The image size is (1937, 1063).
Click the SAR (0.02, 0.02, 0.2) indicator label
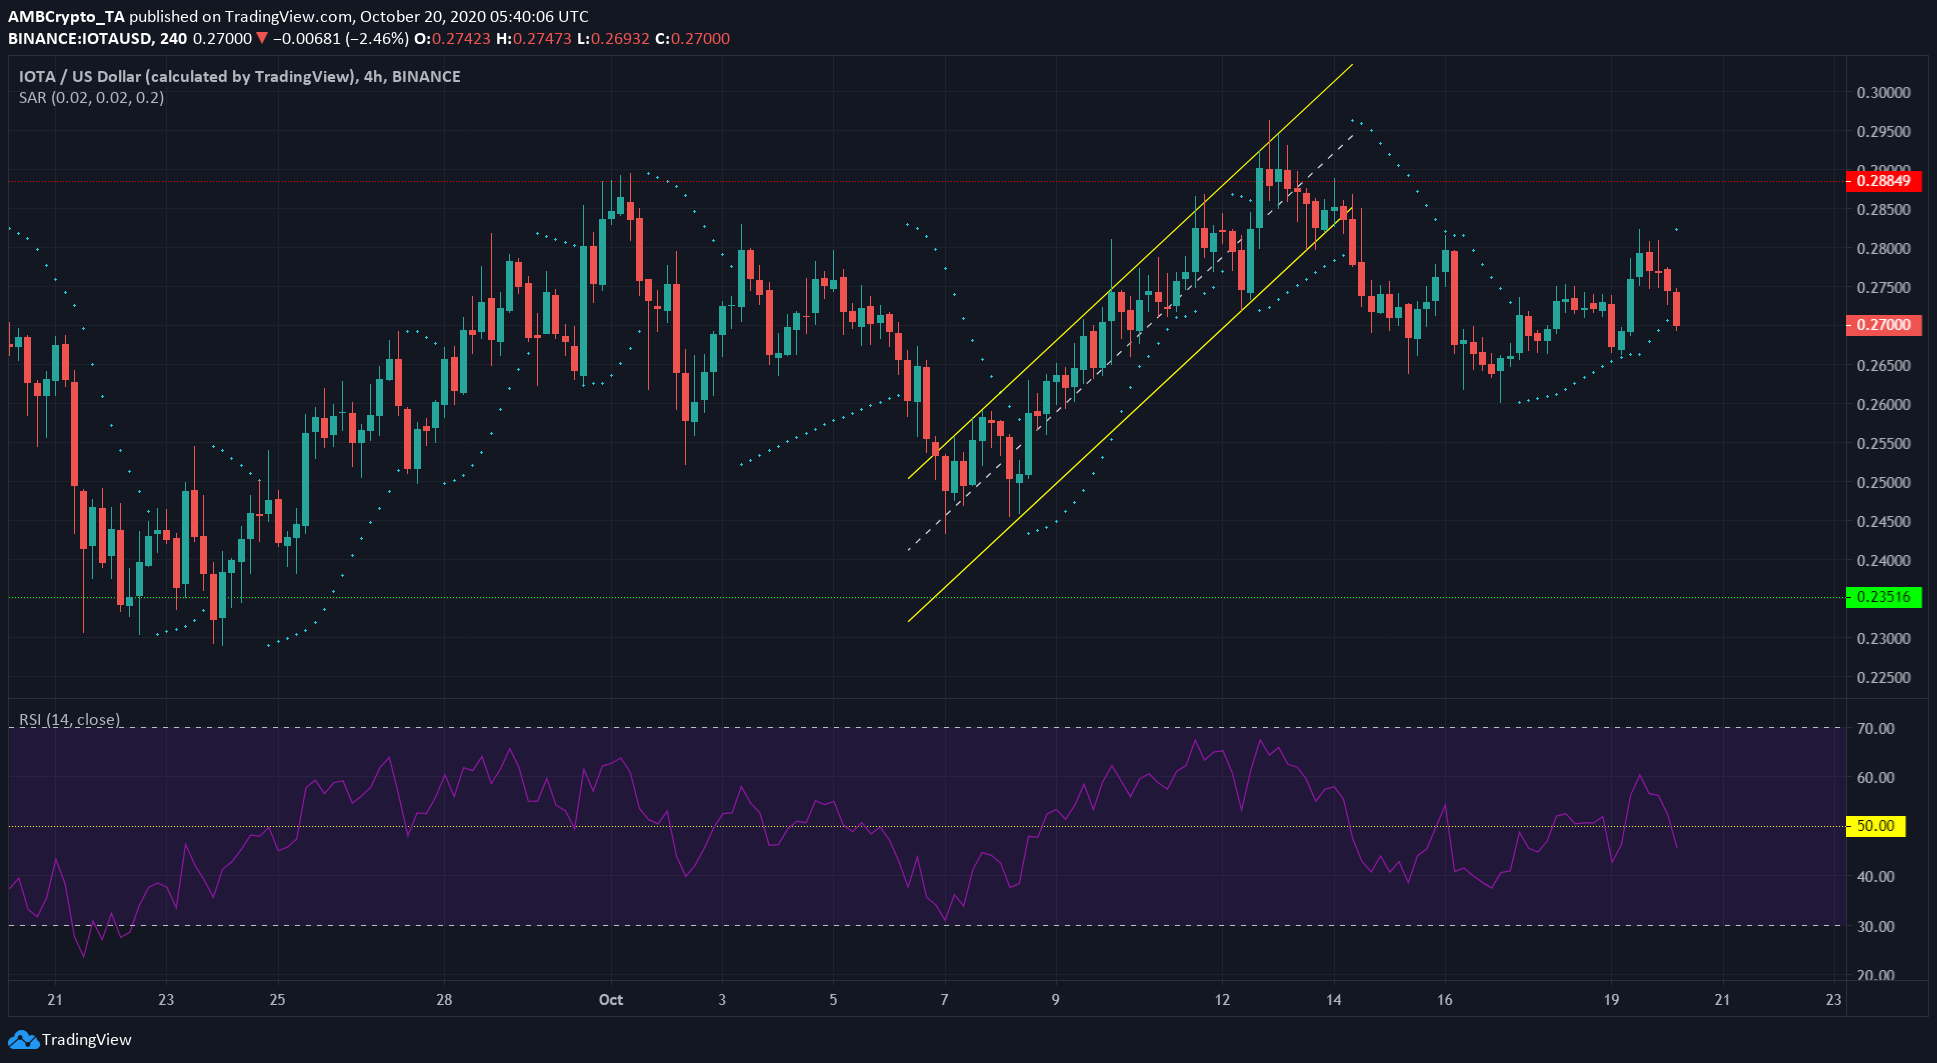[x=91, y=98]
